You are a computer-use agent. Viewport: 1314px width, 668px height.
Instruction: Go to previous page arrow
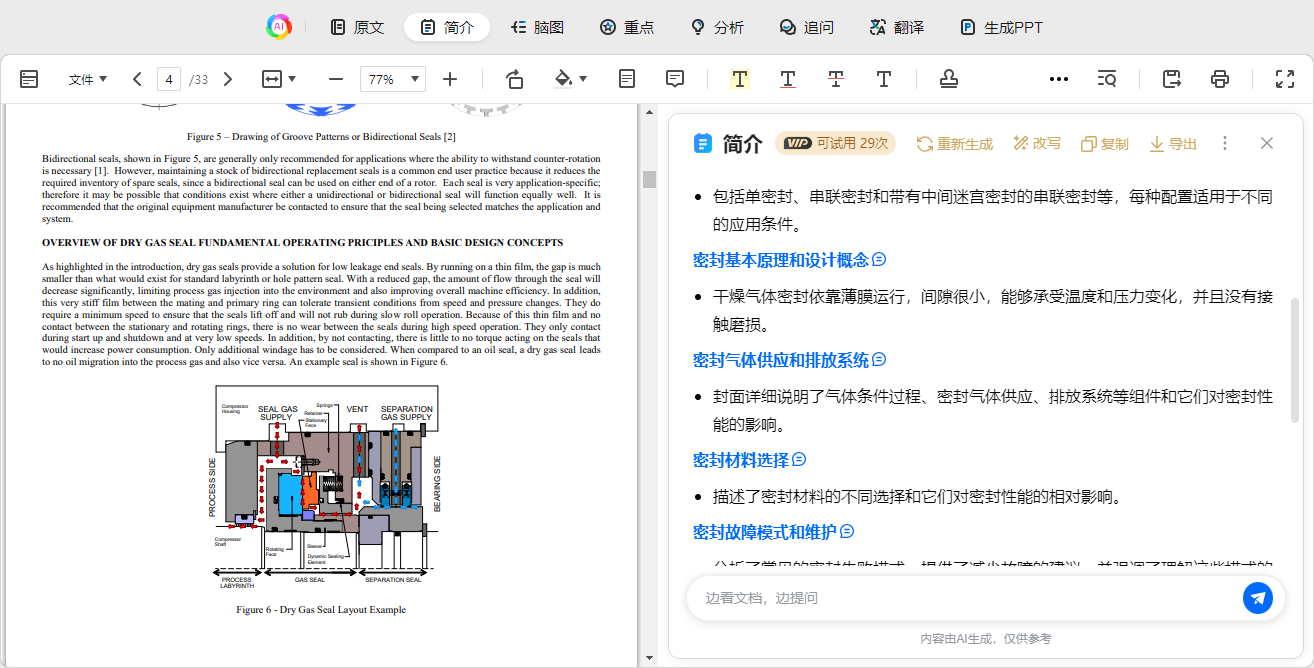point(137,79)
